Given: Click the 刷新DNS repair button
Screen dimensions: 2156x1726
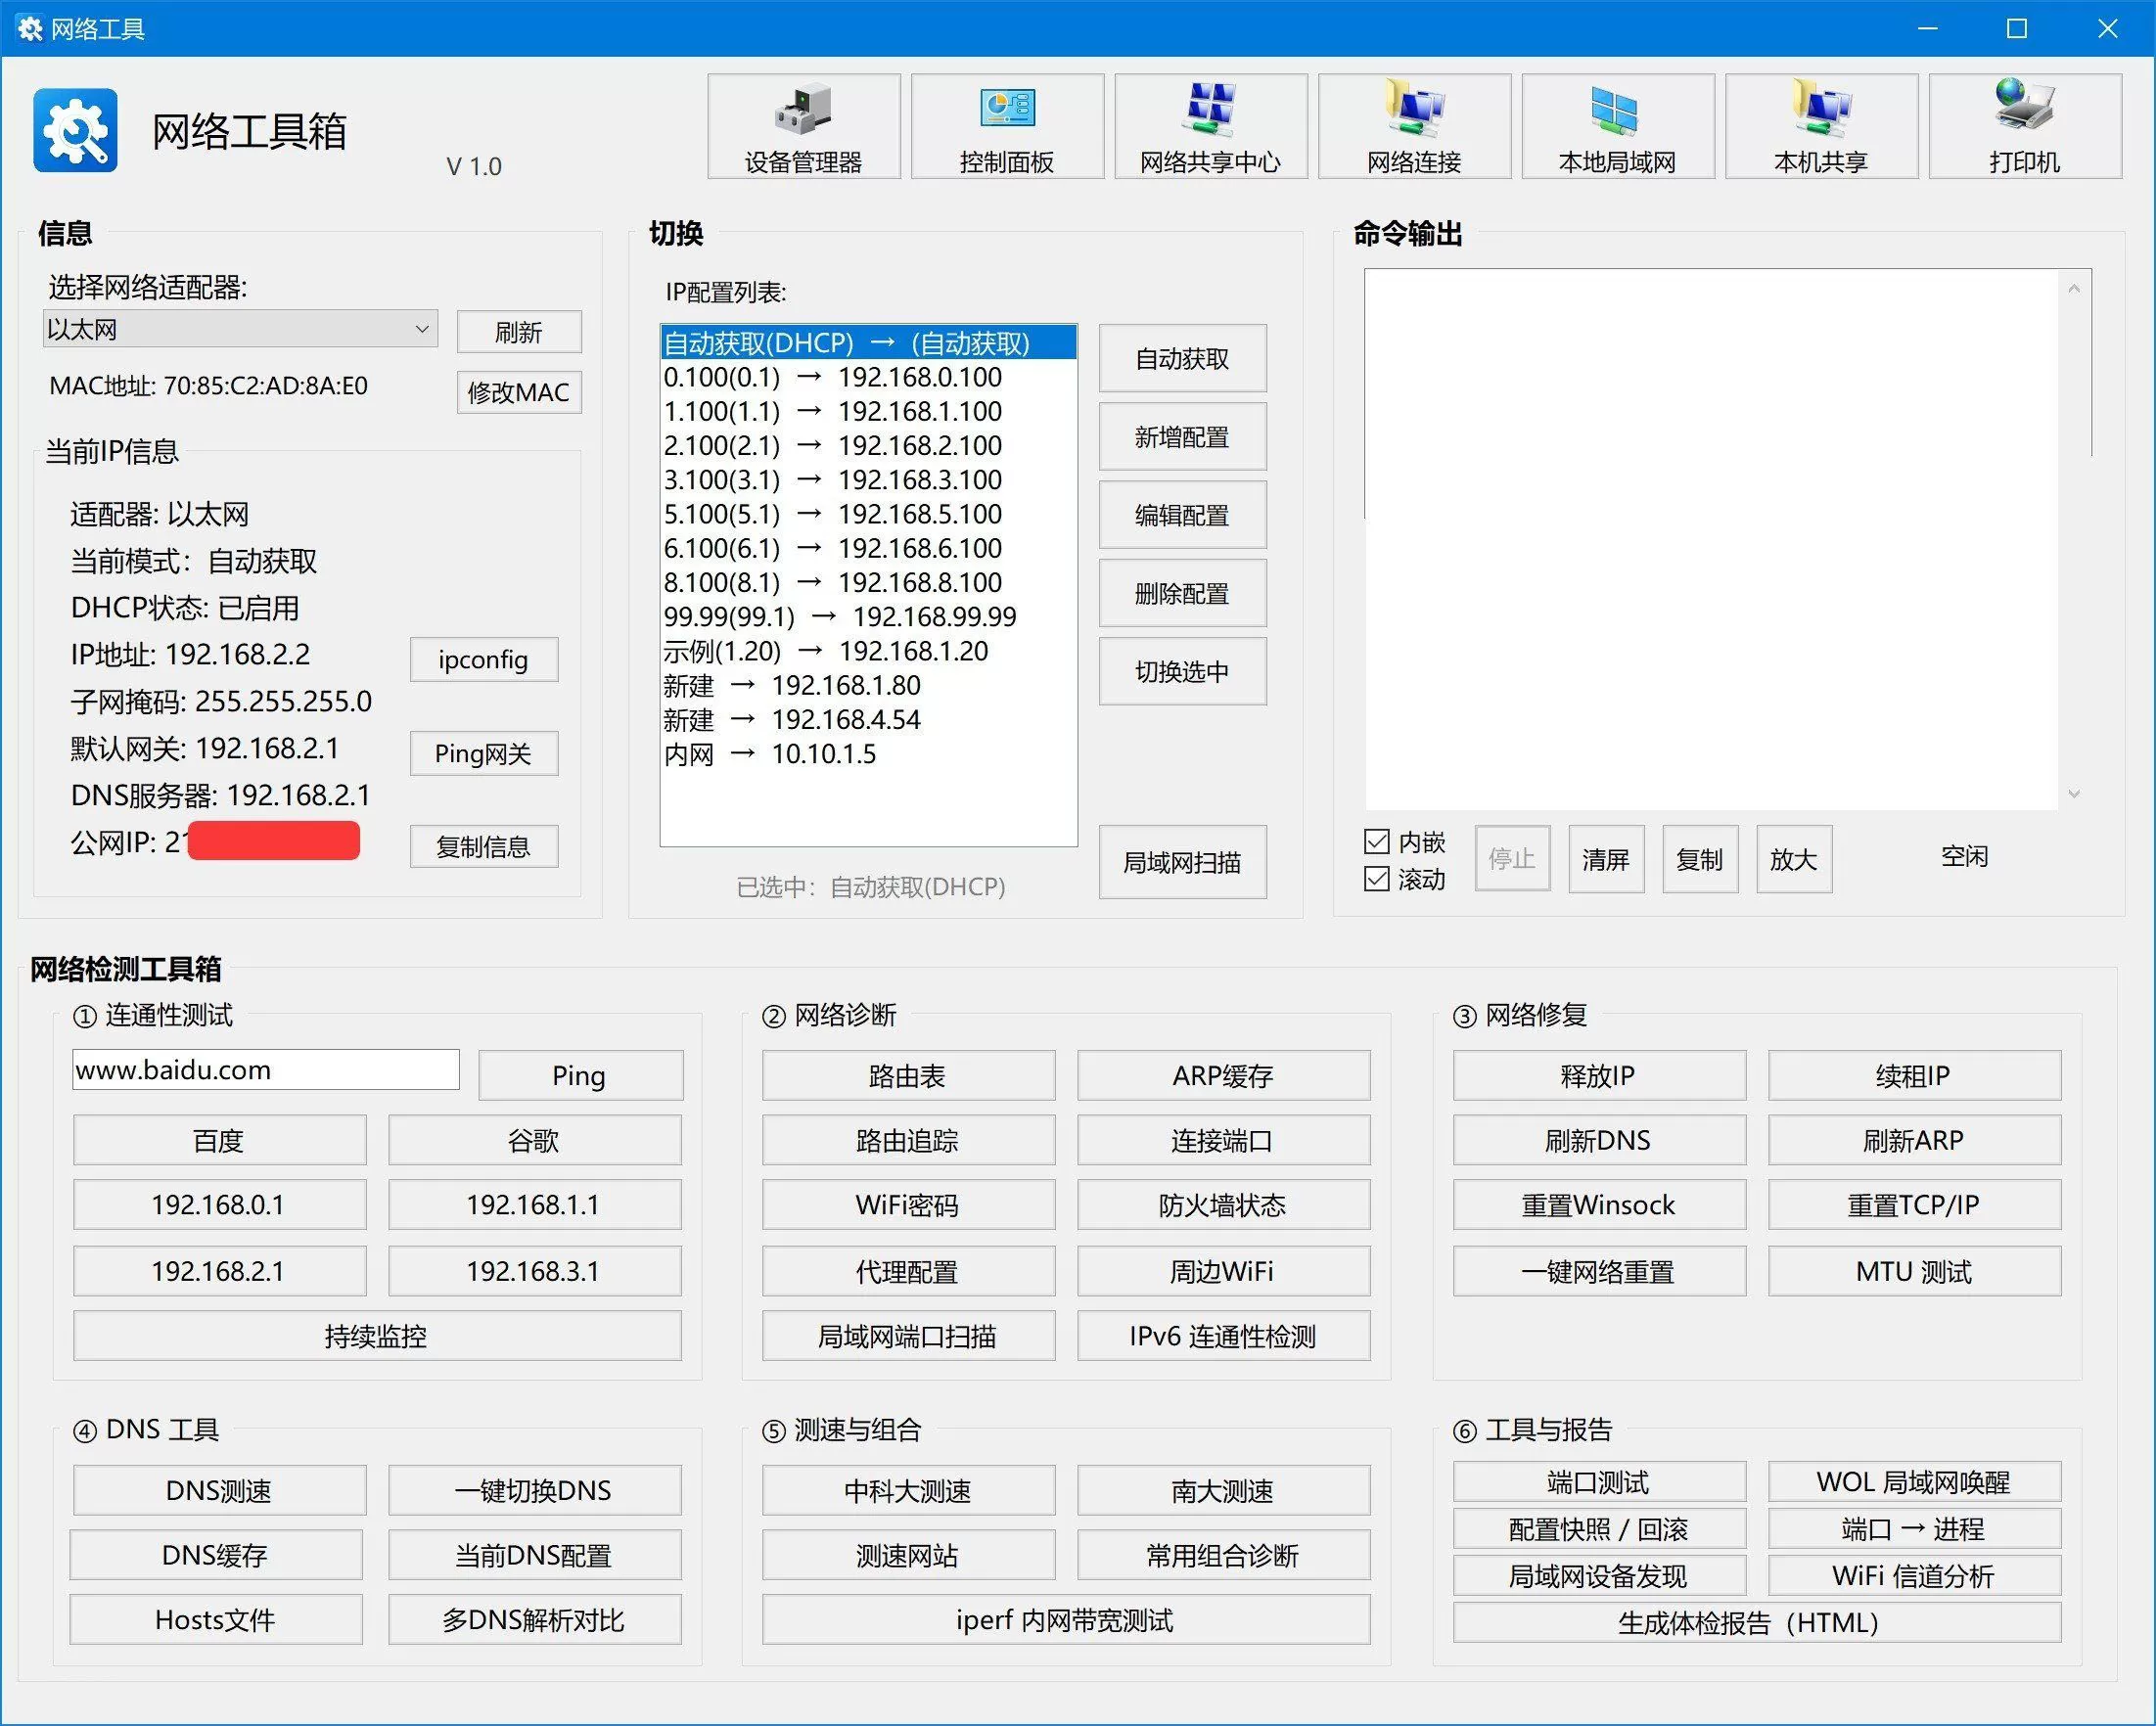Looking at the screenshot, I should [1599, 1140].
